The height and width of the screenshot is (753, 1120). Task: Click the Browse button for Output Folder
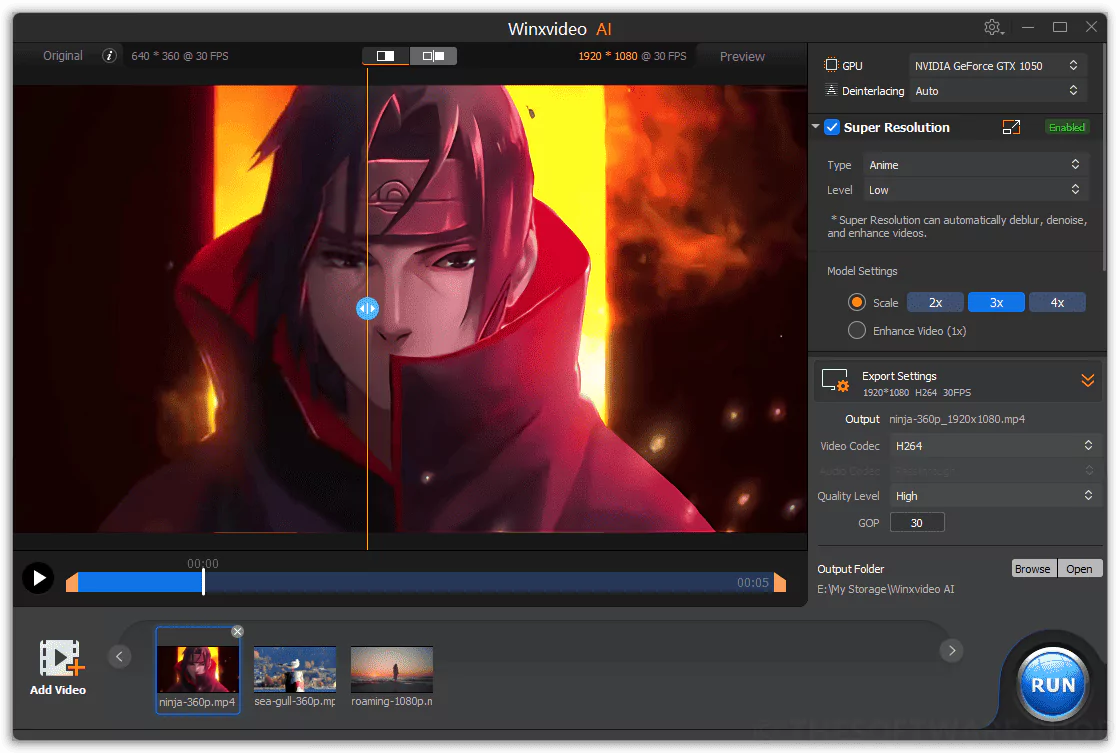pos(1033,568)
